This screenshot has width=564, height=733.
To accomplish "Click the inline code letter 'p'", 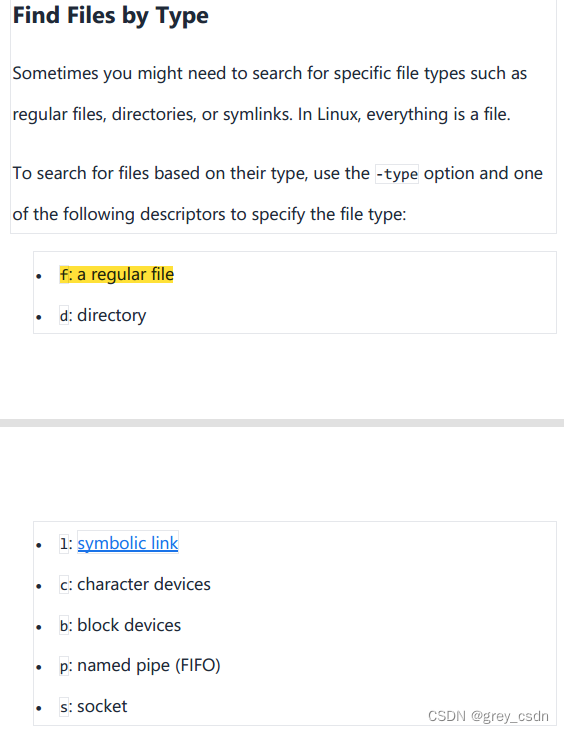I will (x=64, y=667).
